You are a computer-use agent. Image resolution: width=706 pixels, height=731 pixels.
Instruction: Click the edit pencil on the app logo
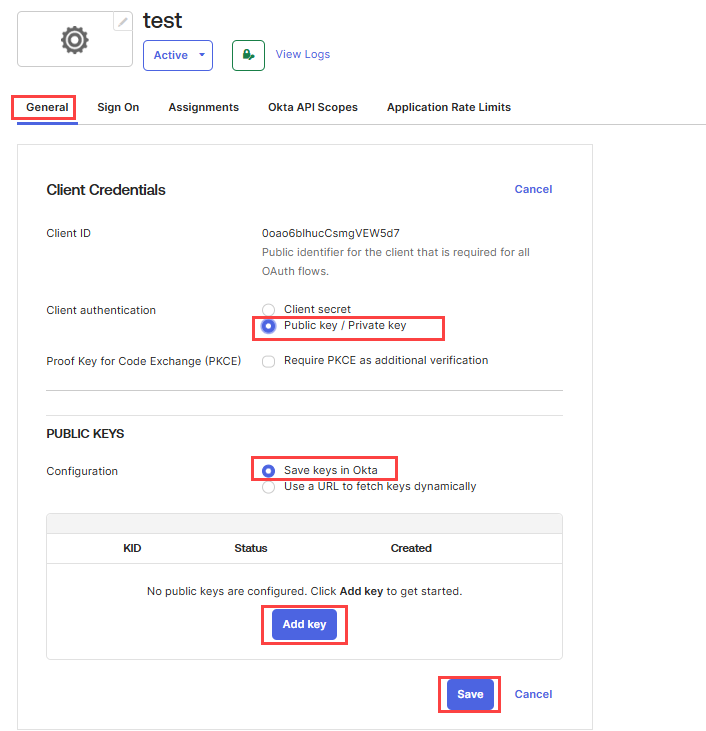(x=123, y=22)
